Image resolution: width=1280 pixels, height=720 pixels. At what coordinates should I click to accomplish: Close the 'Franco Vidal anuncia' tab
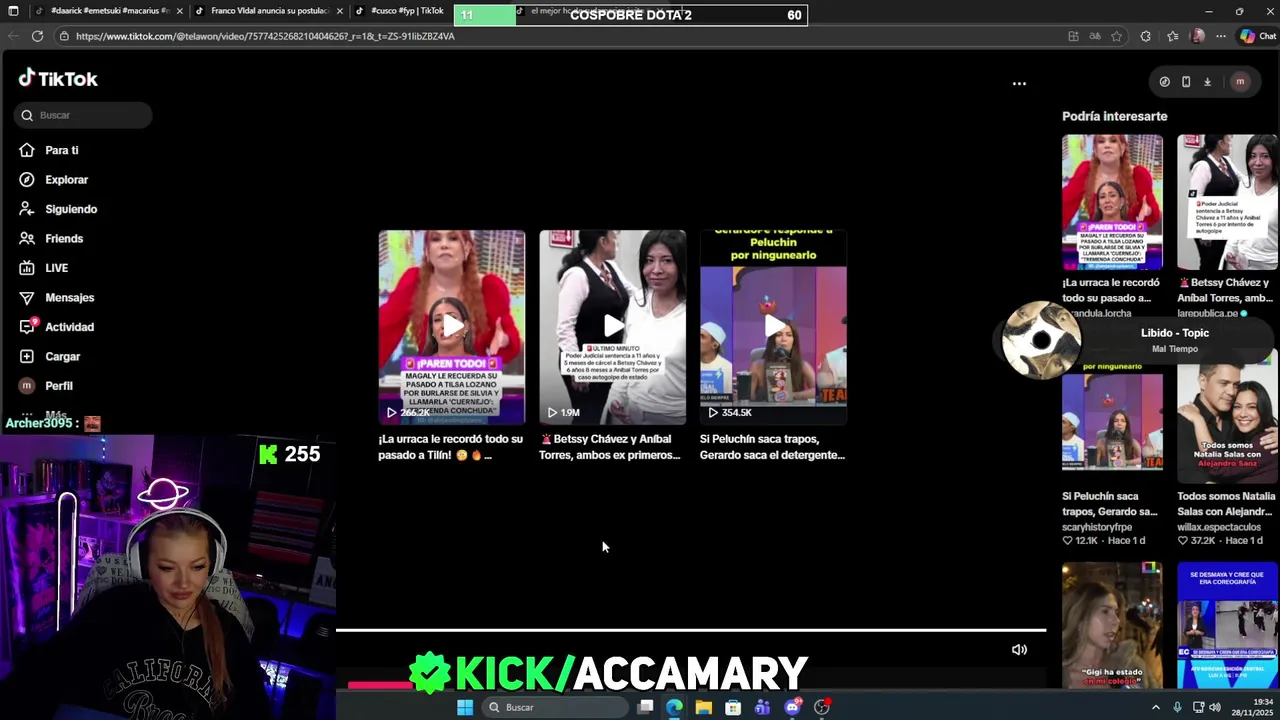coord(340,11)
